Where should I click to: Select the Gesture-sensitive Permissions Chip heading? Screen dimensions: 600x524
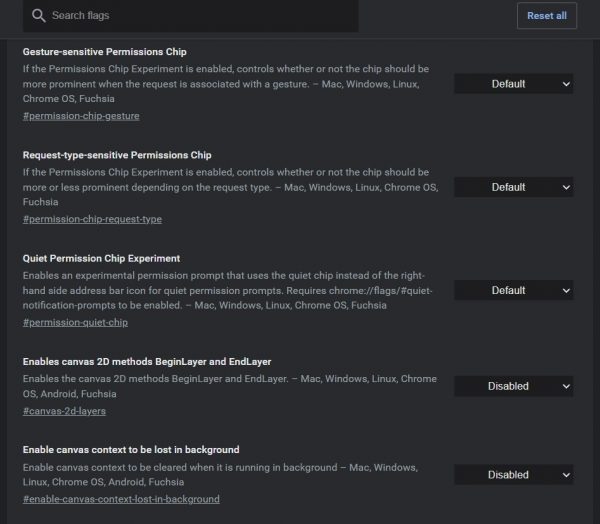pyautogui.click(x=104, y=51)
